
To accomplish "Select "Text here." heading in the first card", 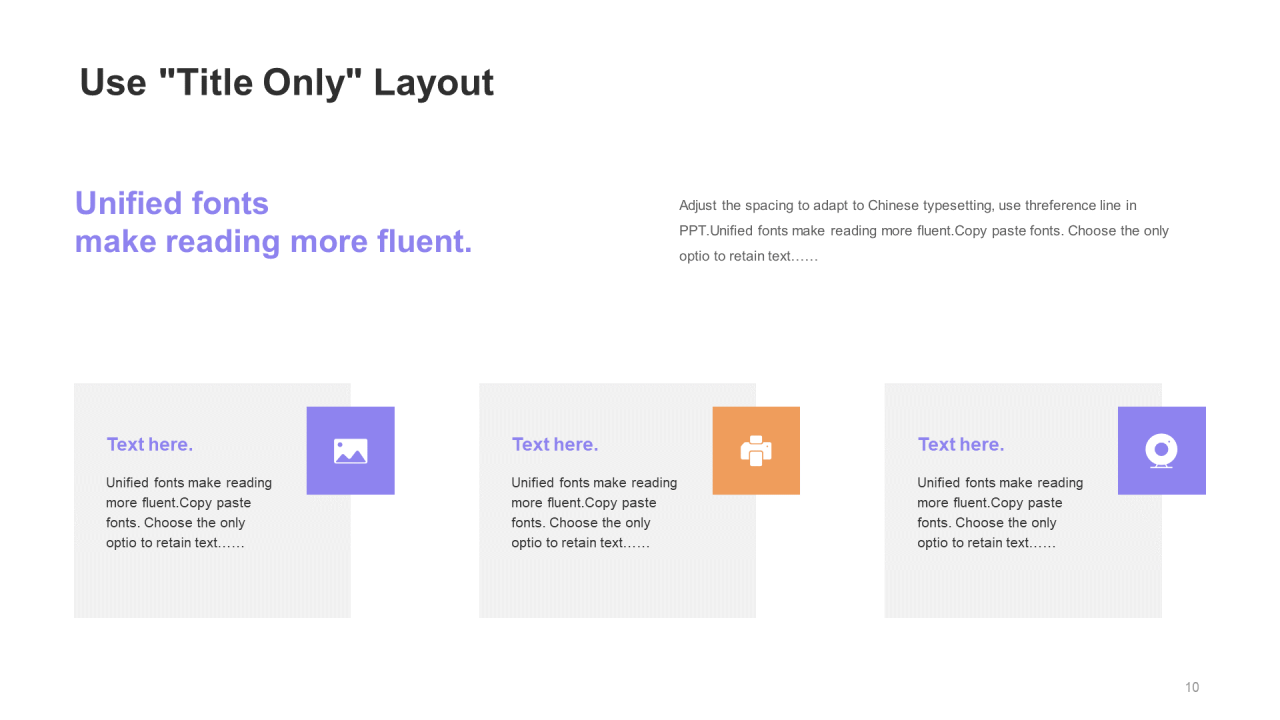I will tap(150, 444).
